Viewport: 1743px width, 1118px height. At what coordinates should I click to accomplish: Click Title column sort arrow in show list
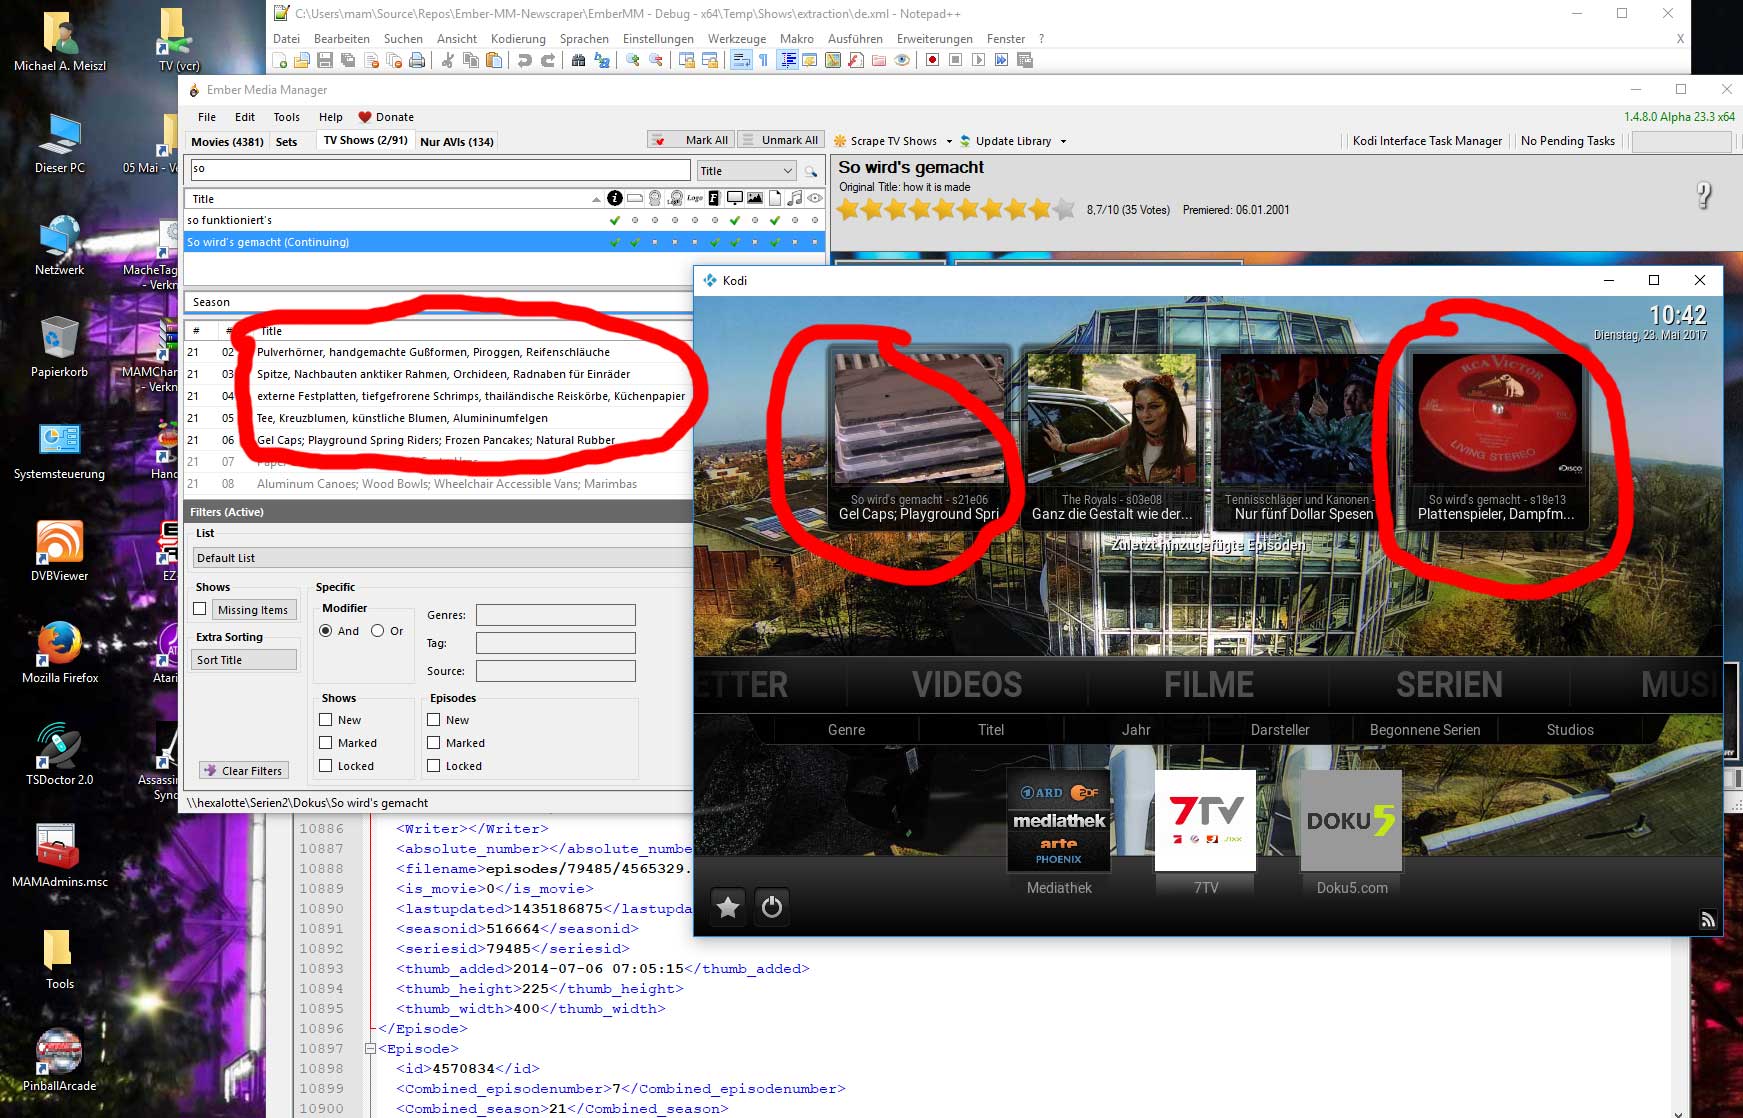(596, 199)
